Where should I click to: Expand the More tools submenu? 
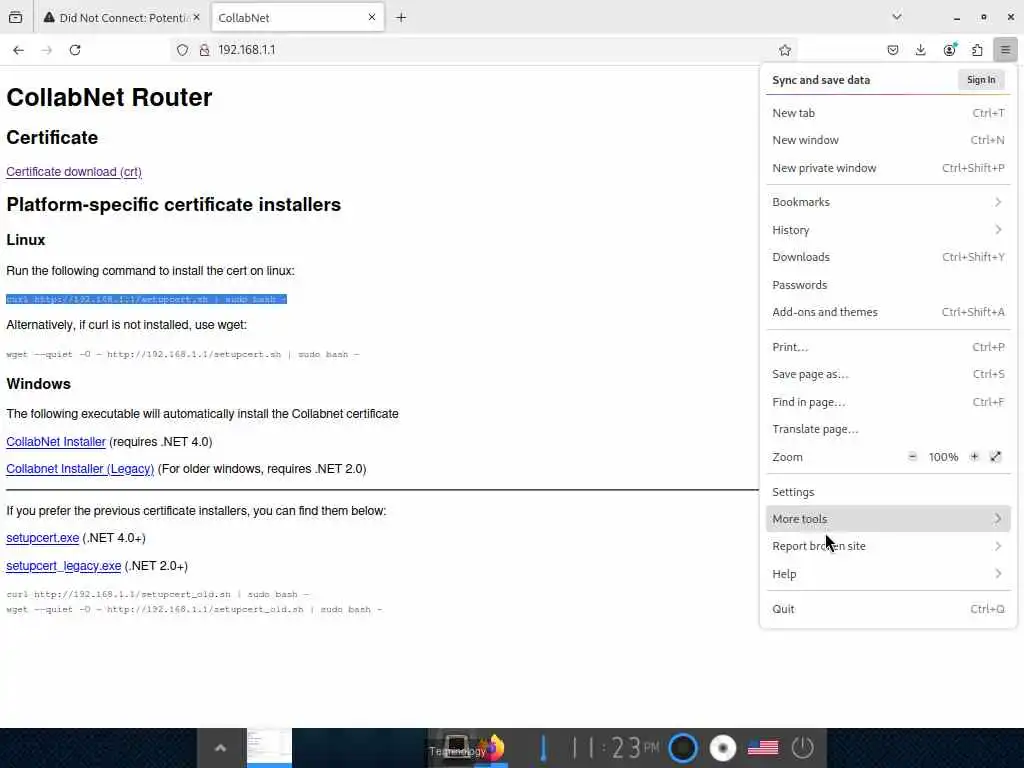(888, 519)
